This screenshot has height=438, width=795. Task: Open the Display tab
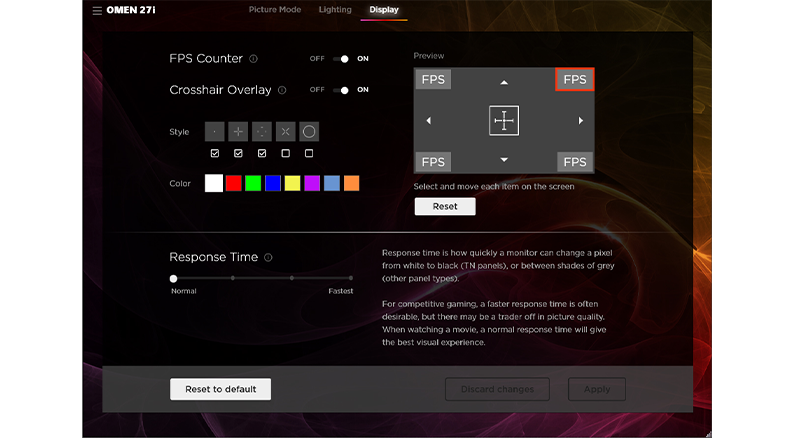tap(384, 10)
